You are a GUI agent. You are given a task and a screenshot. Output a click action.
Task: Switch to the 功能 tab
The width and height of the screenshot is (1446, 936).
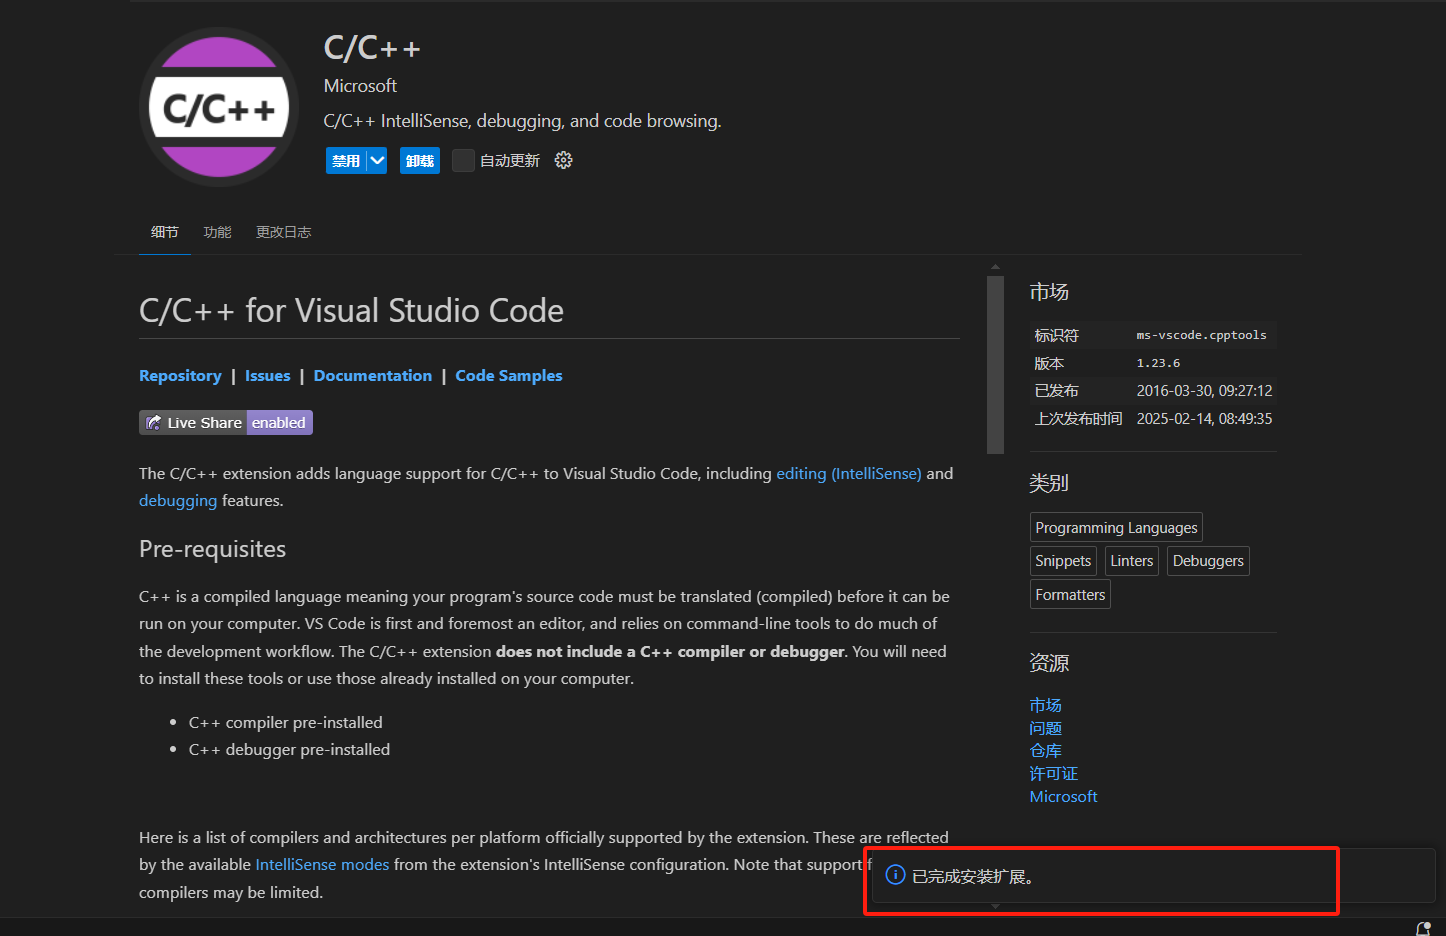click(217, 232)
